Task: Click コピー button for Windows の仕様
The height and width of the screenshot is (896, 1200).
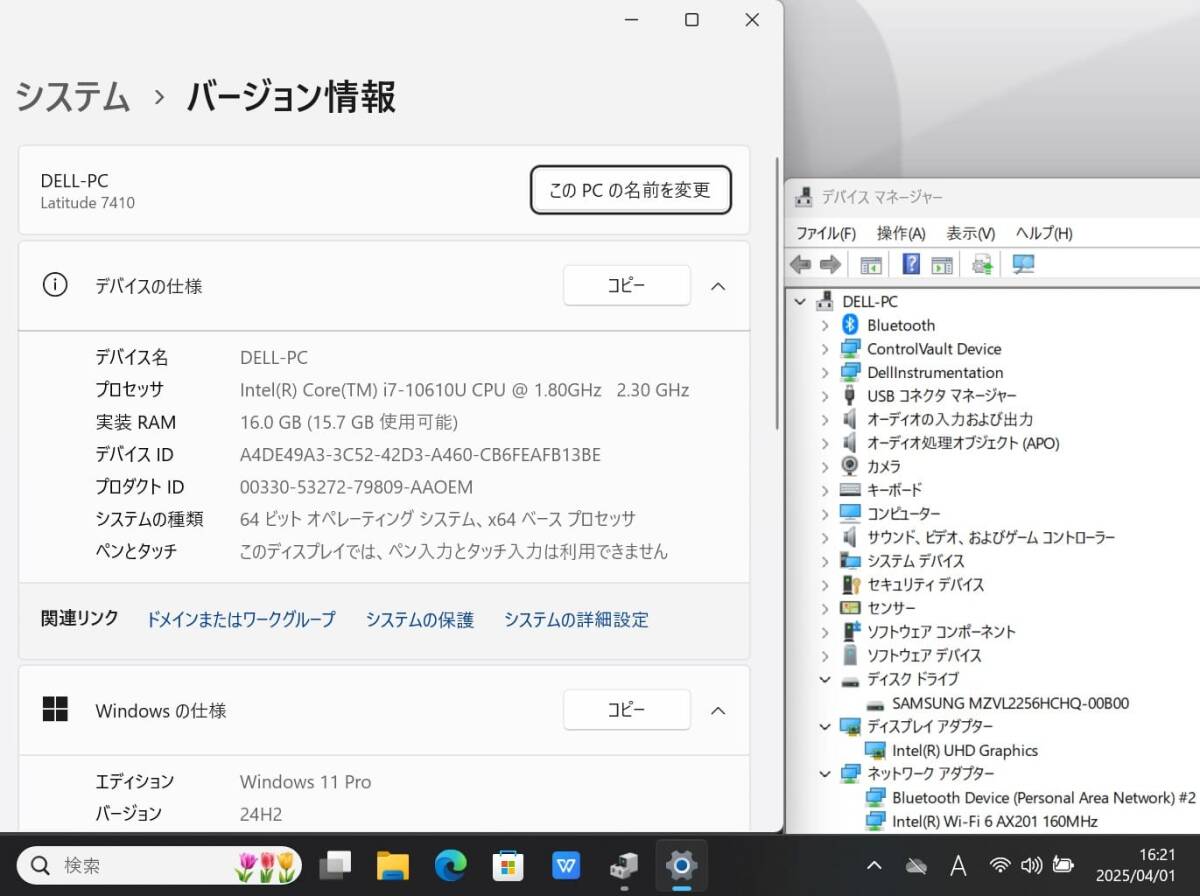Action: pos(627,710)
